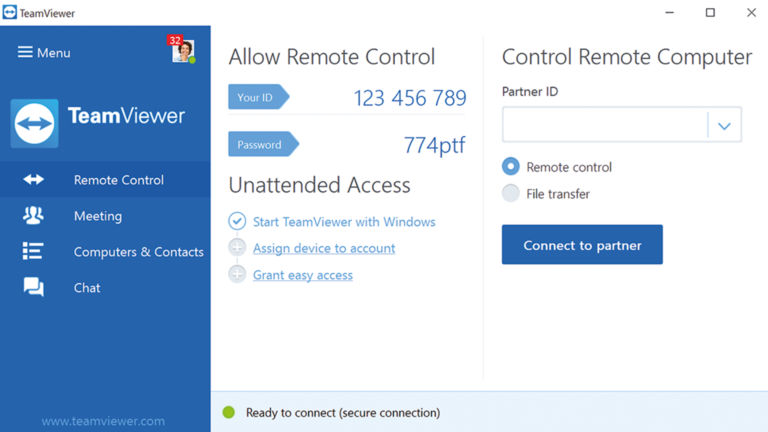Select the Remote control radio button

click(511, 167)
